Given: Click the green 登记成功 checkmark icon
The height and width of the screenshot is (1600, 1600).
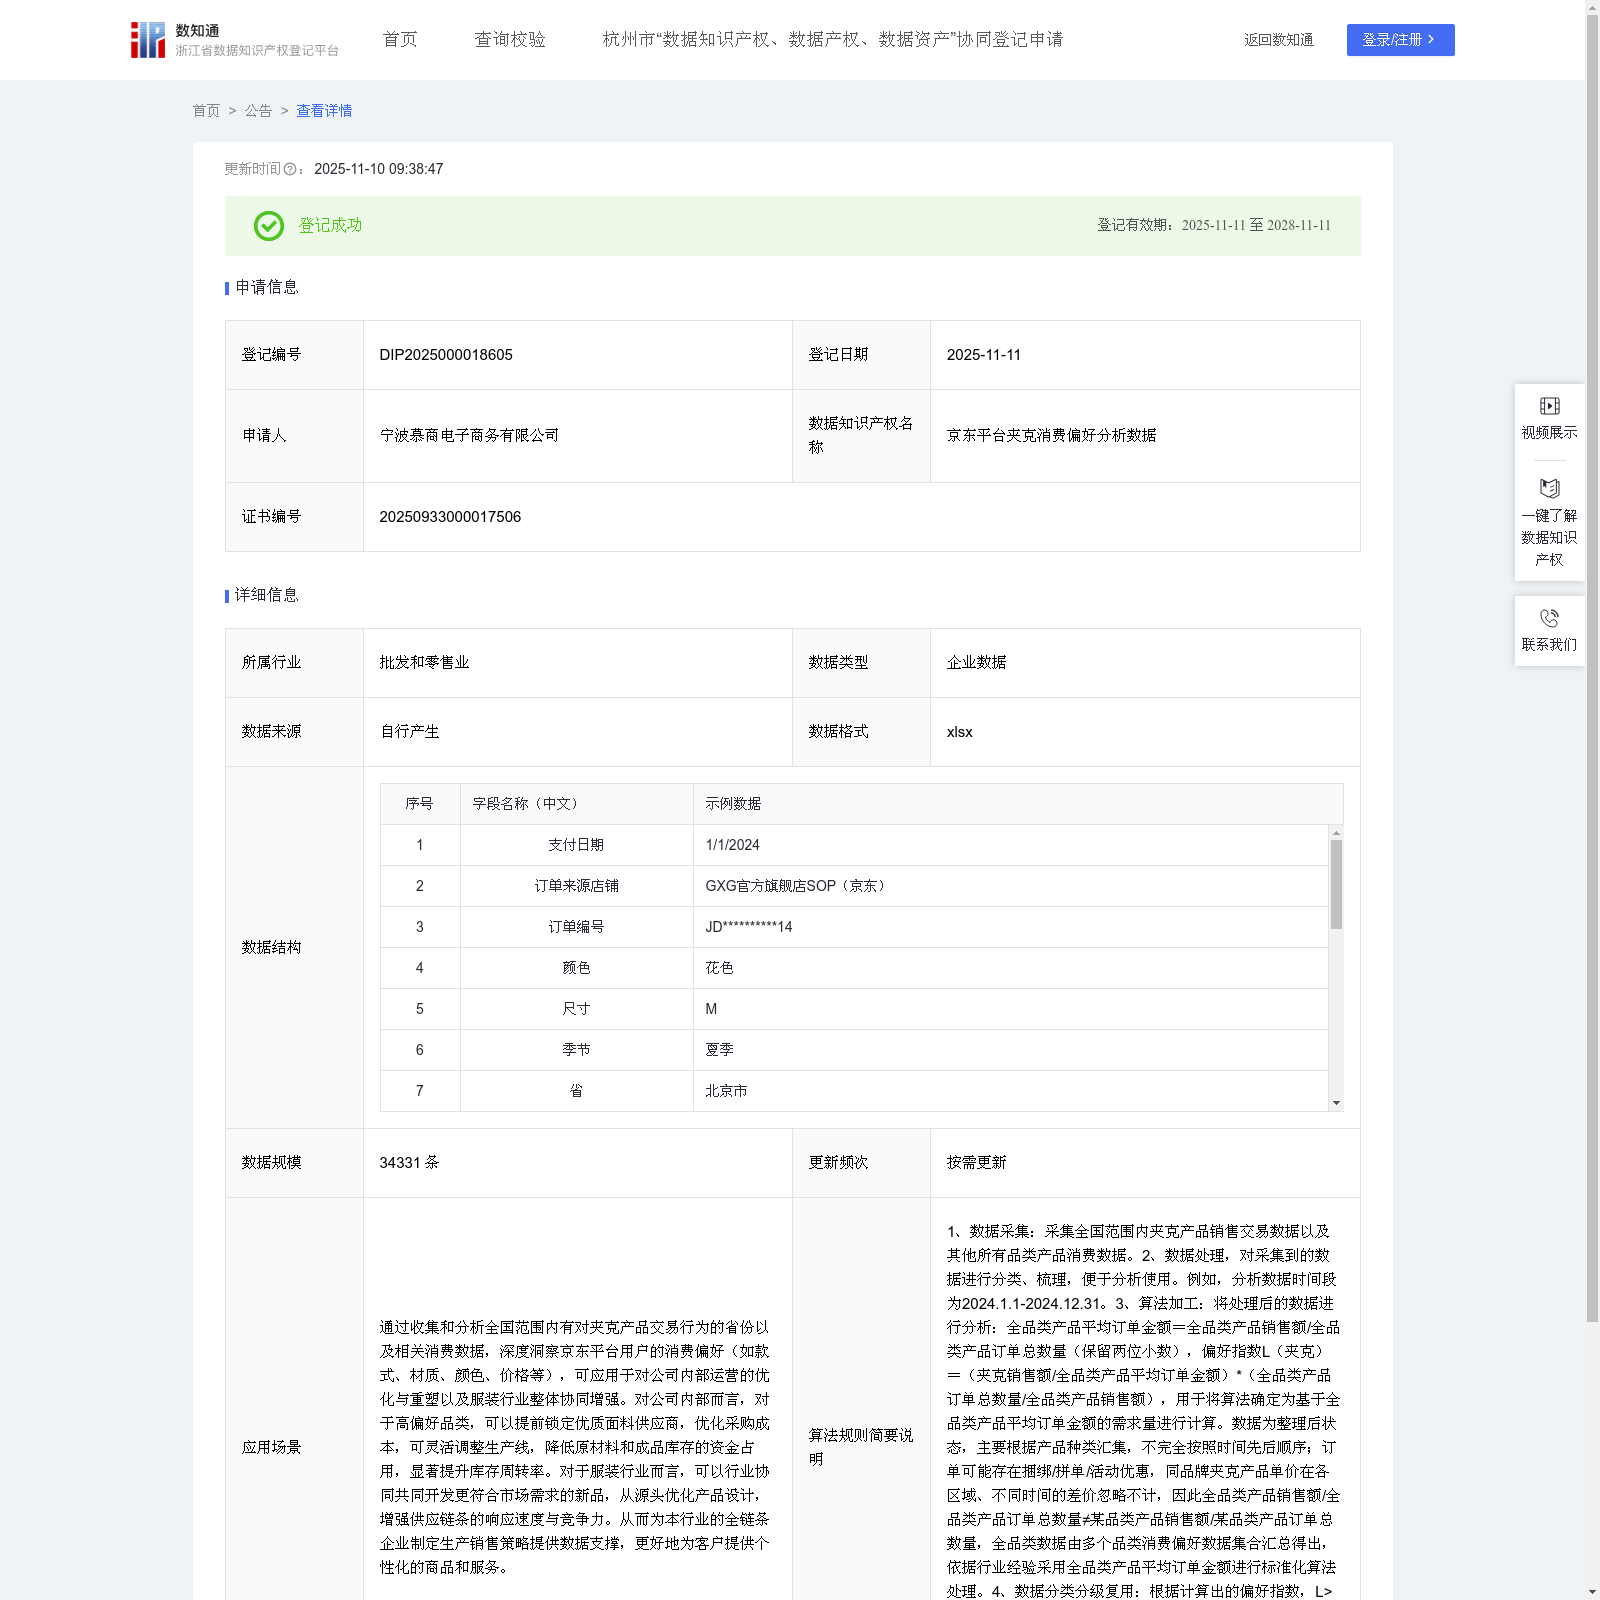Looking at the screenshot, I should tap(269, 226).
